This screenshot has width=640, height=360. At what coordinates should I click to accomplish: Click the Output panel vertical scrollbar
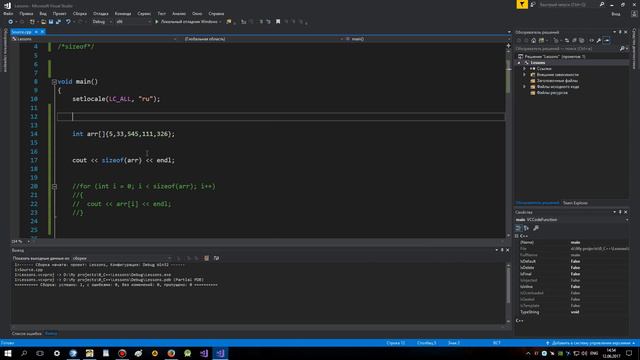[x=508, y=293]
